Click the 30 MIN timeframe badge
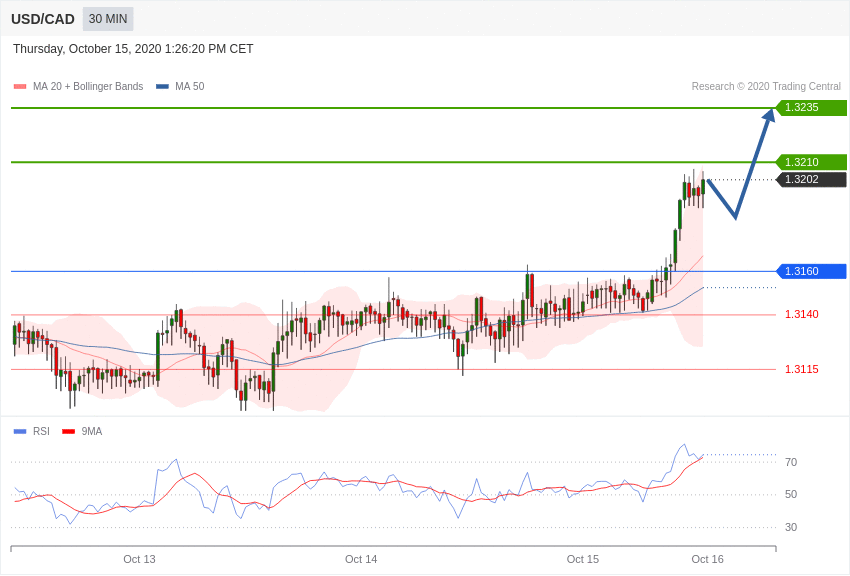Image resolution: width=850 pixels, height=576 pixels. (x=108, y=19)
